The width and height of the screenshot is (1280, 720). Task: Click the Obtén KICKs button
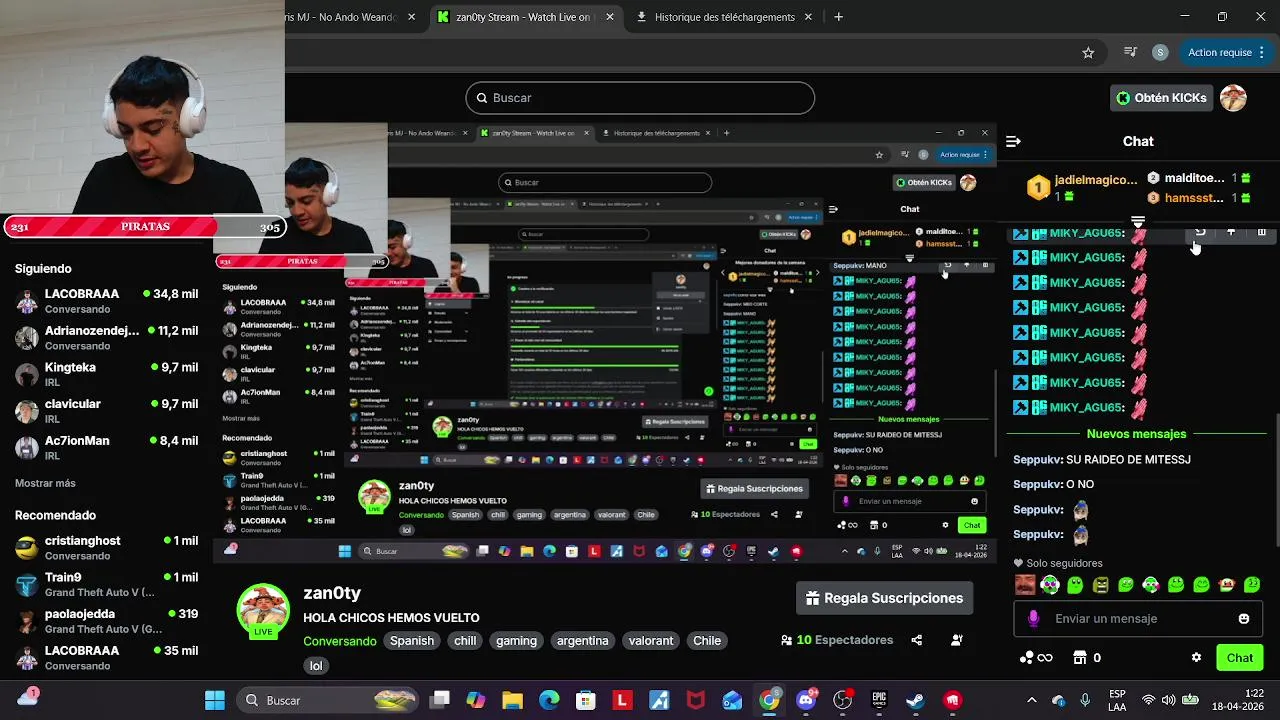click(x=1162, y=98)
